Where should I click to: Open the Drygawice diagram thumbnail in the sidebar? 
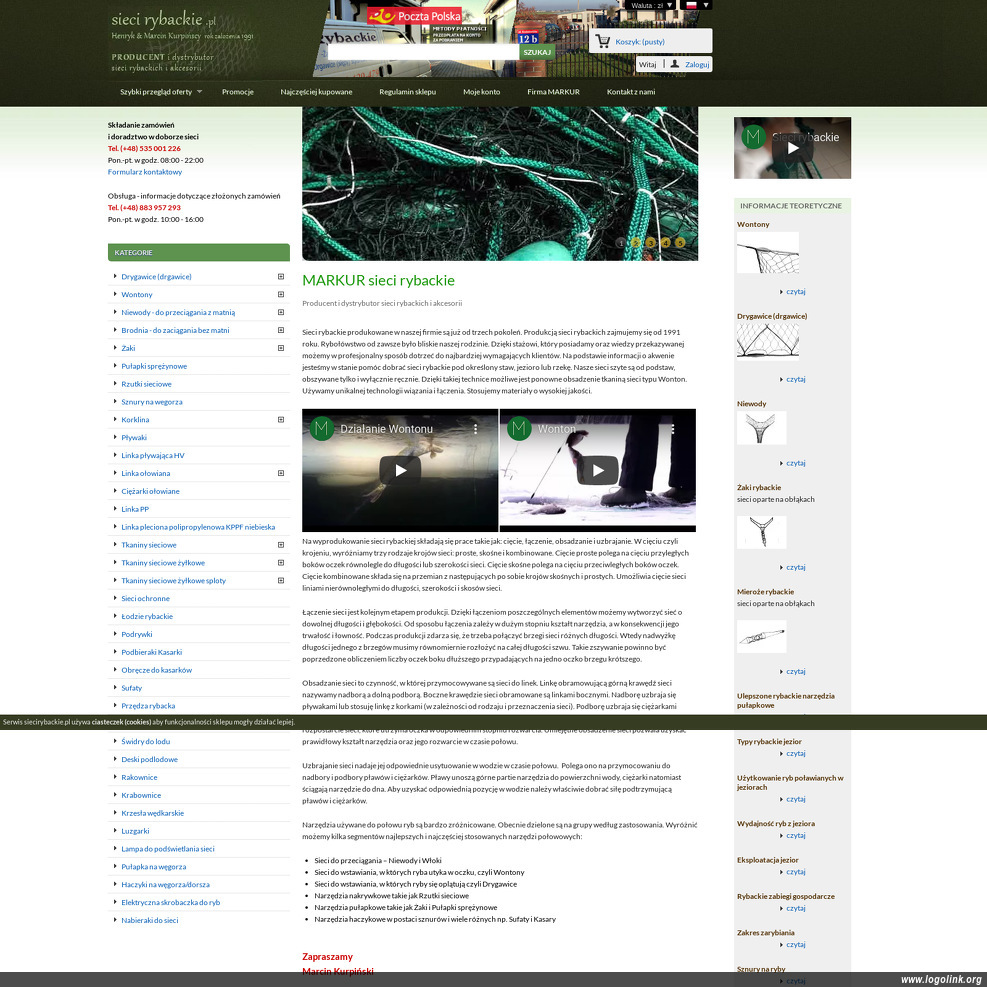(x=768, y=341)
